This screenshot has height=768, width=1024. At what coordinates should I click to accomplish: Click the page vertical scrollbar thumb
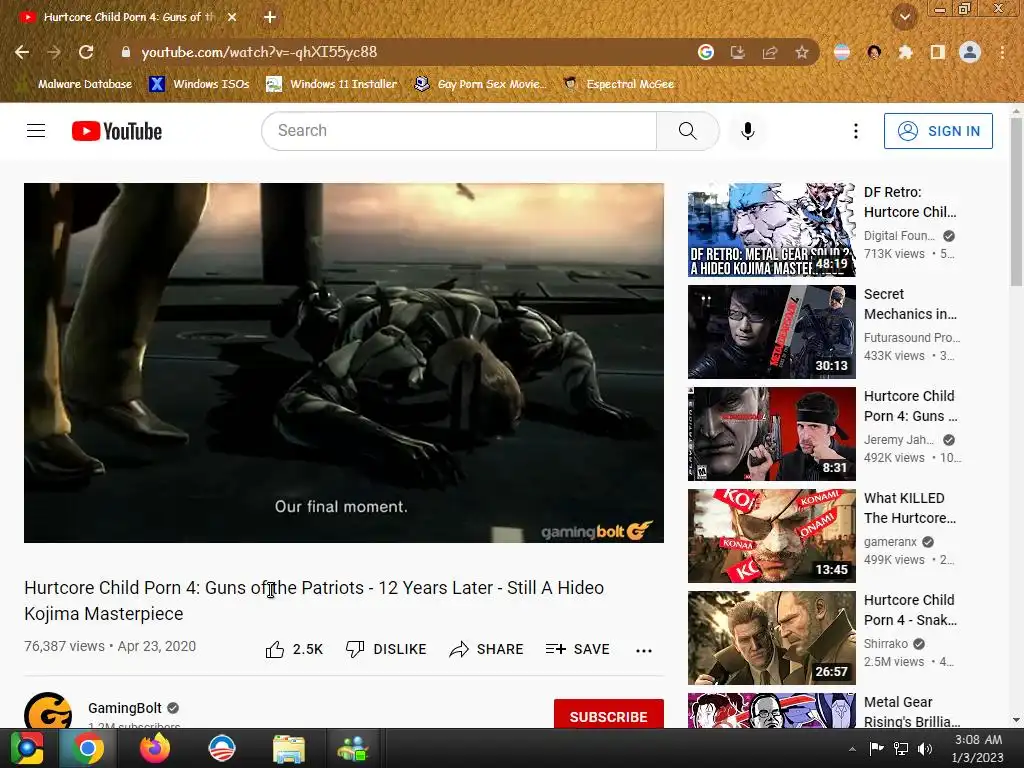[1016, 202]
